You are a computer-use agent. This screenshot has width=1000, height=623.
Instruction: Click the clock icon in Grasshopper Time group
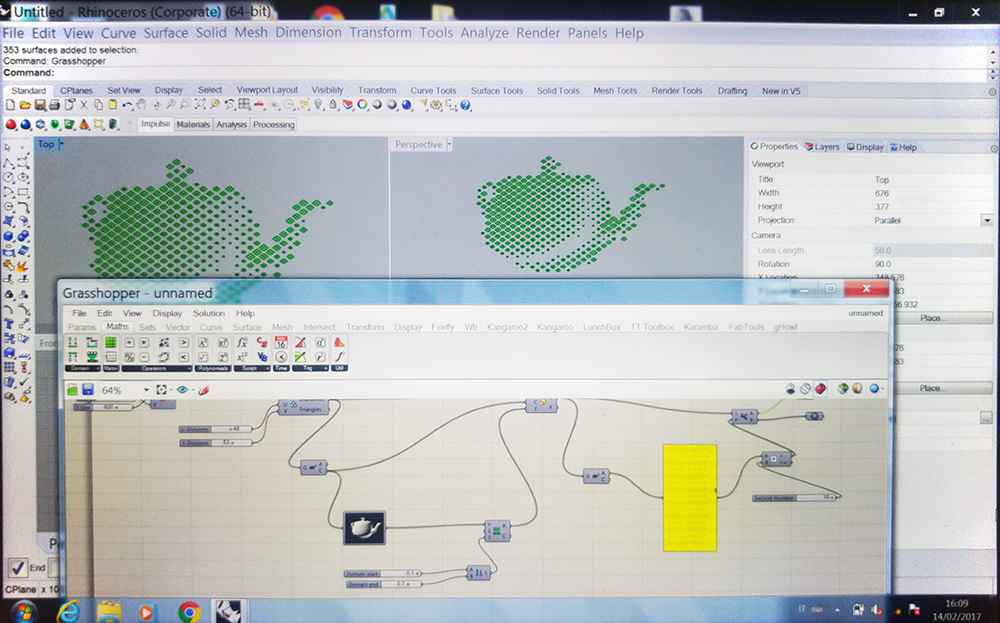pos(281,356)
